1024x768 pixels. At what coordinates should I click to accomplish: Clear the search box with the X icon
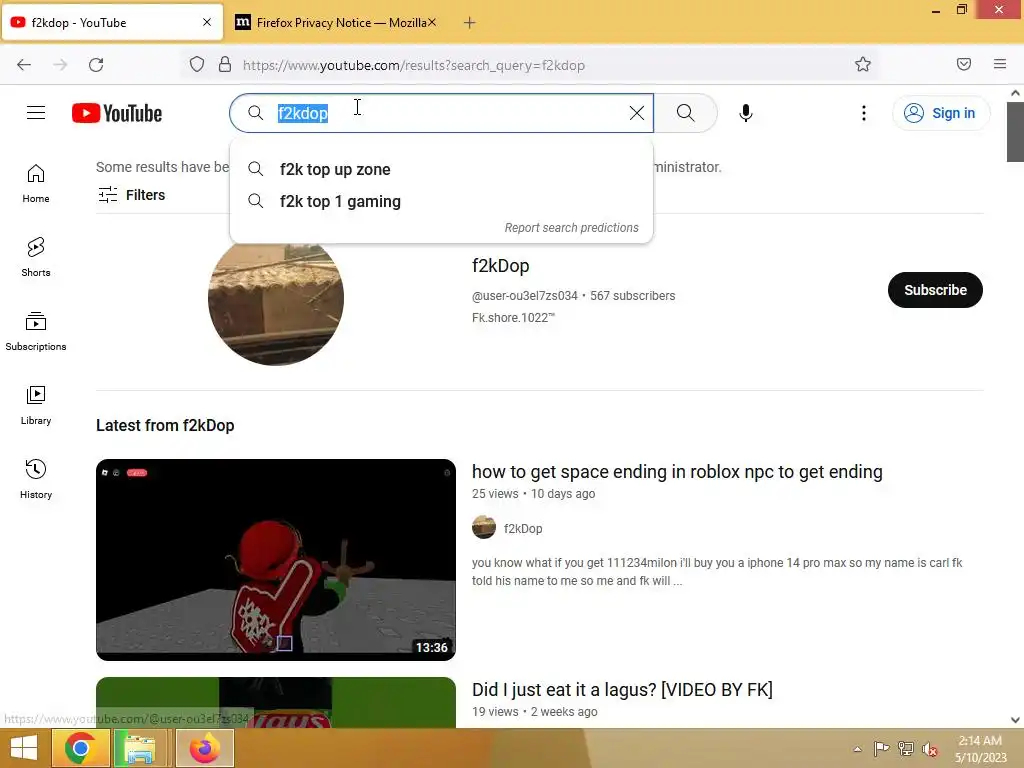[637, 113]
